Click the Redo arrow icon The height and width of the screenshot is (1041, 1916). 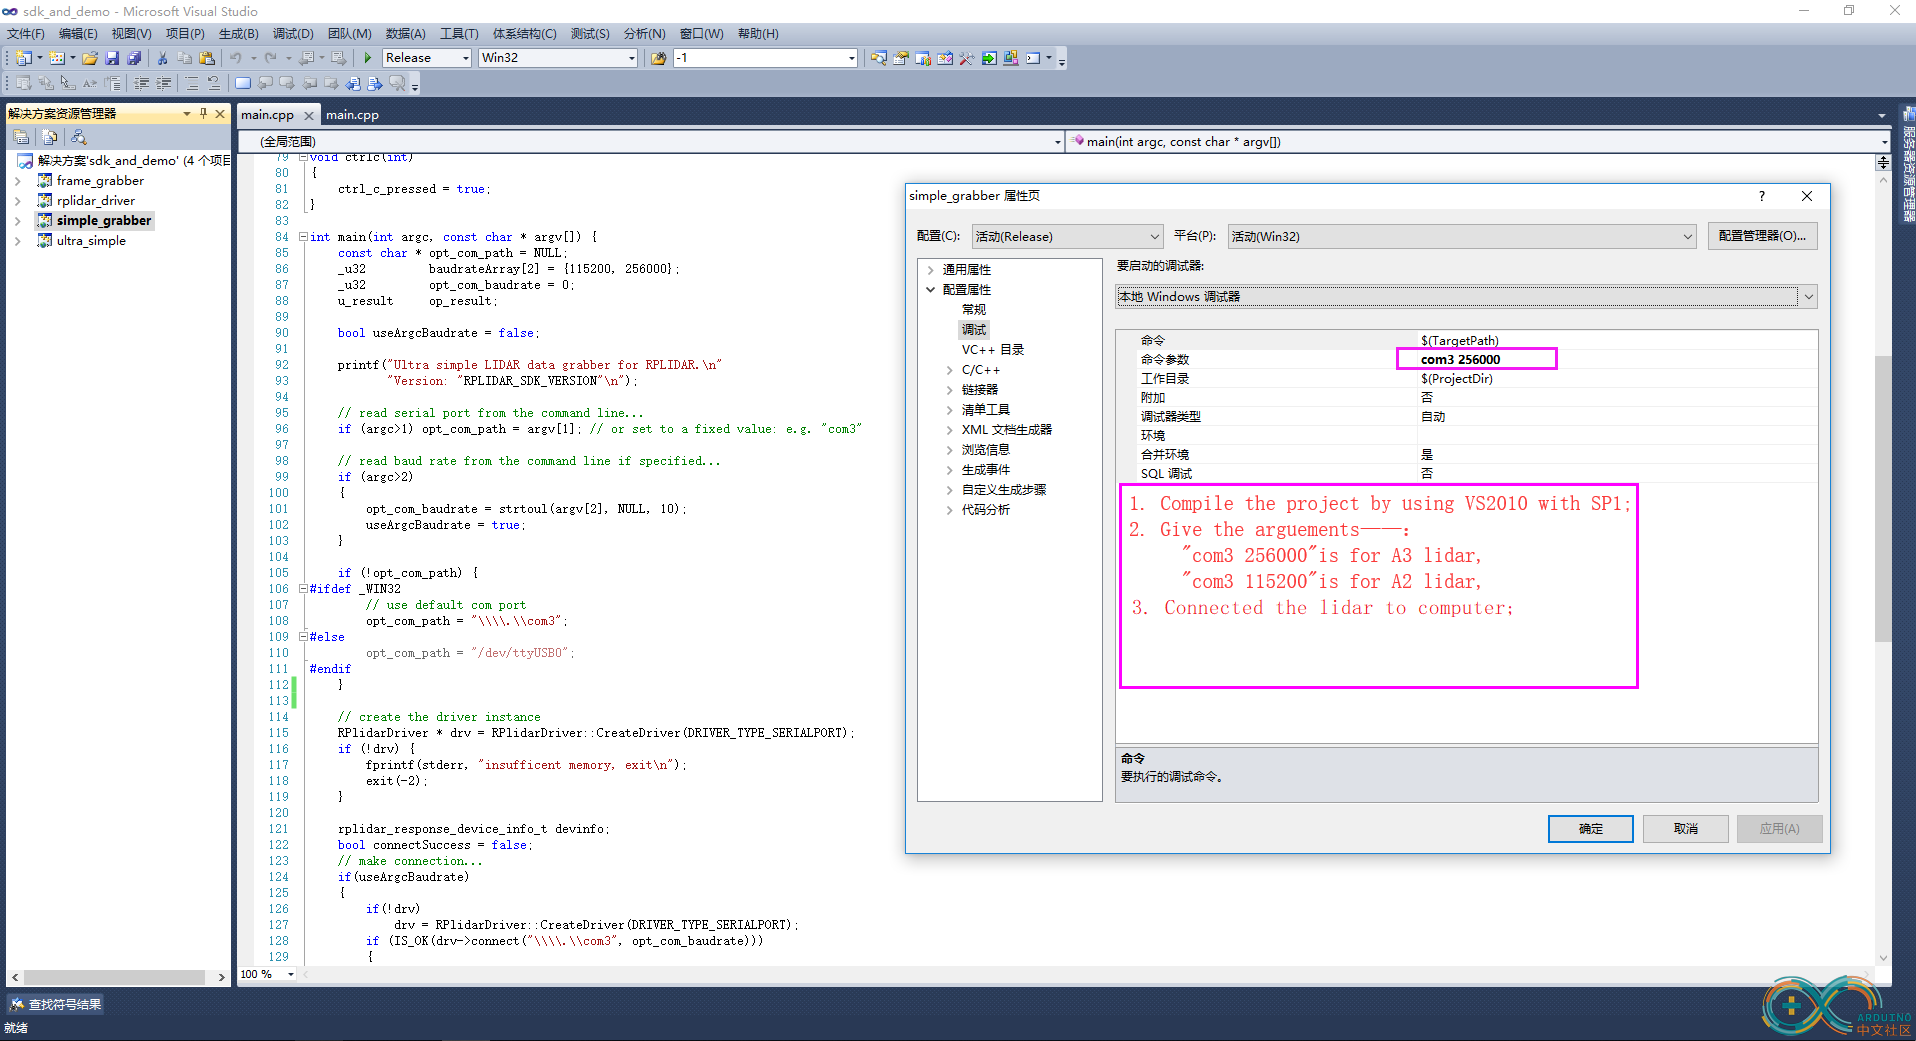point(270,58)
